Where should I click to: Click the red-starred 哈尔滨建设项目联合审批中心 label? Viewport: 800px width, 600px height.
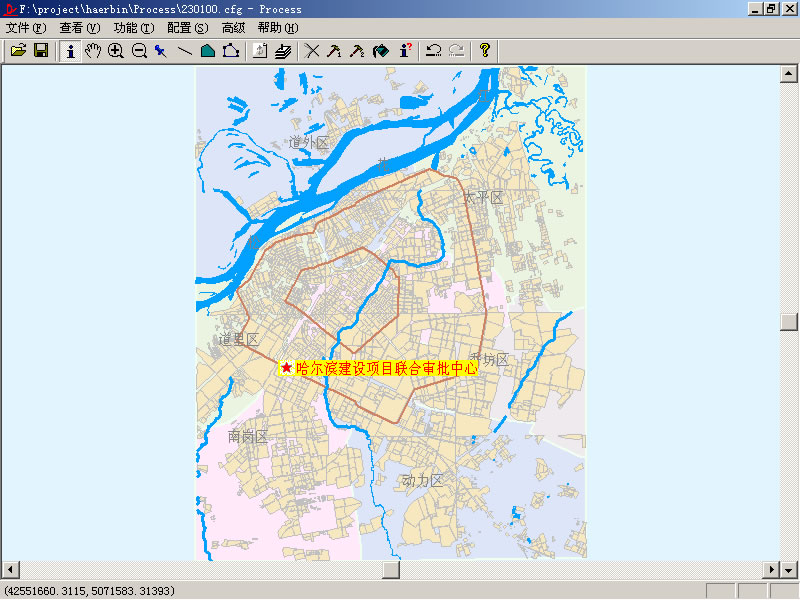378,368
